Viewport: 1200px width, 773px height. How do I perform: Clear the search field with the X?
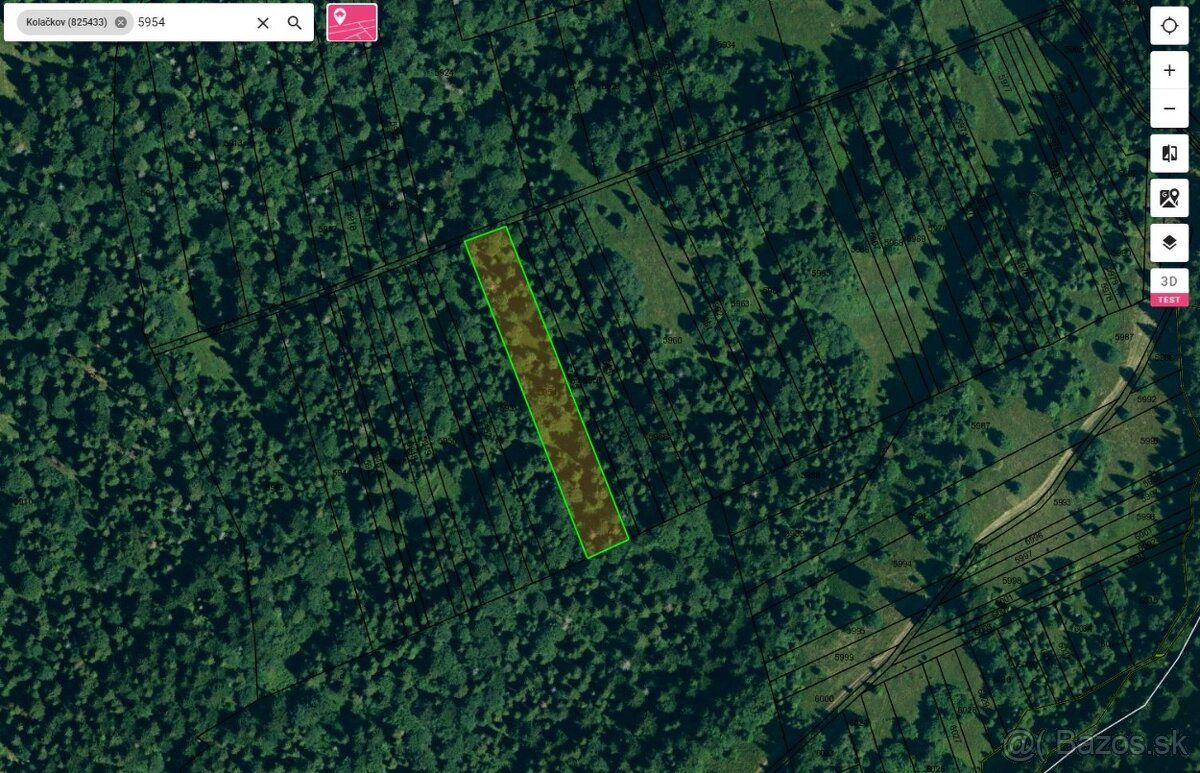[263, 22]
